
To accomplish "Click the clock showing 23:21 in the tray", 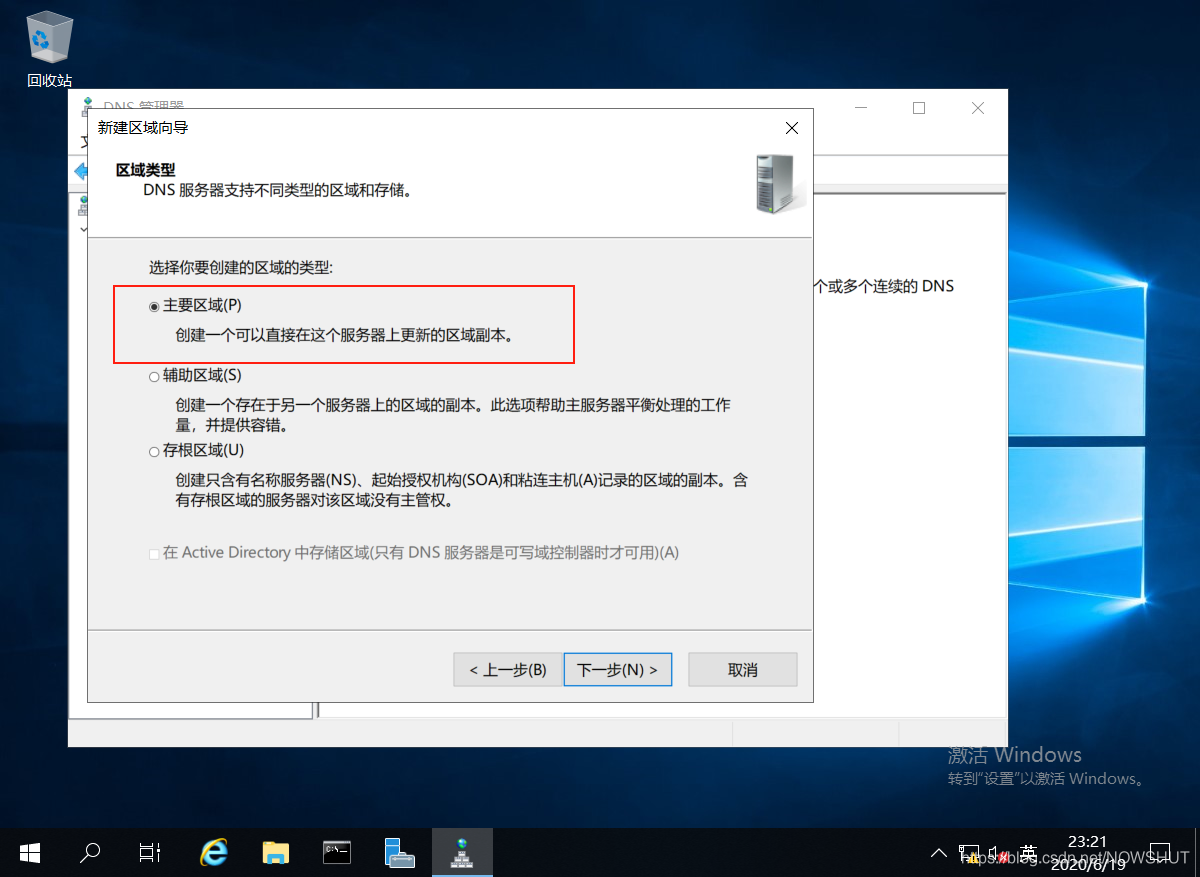I will 1086,843.
